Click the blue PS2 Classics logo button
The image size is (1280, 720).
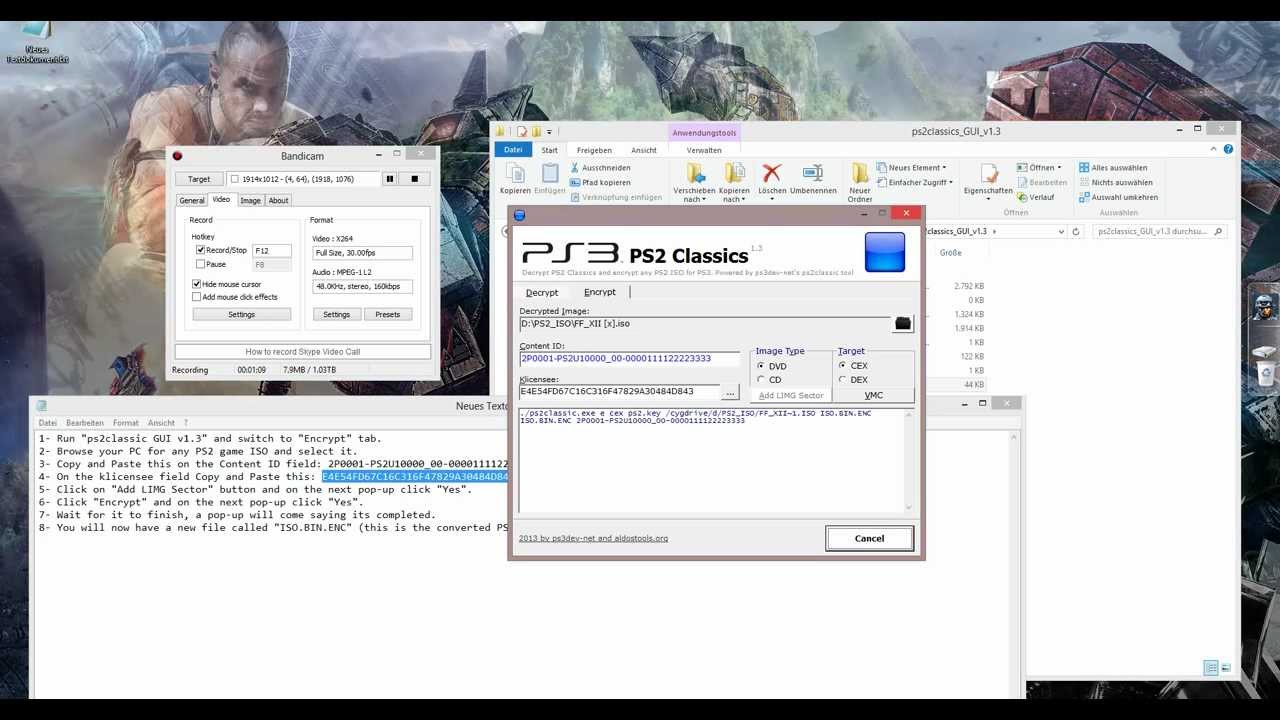point(885,252)
